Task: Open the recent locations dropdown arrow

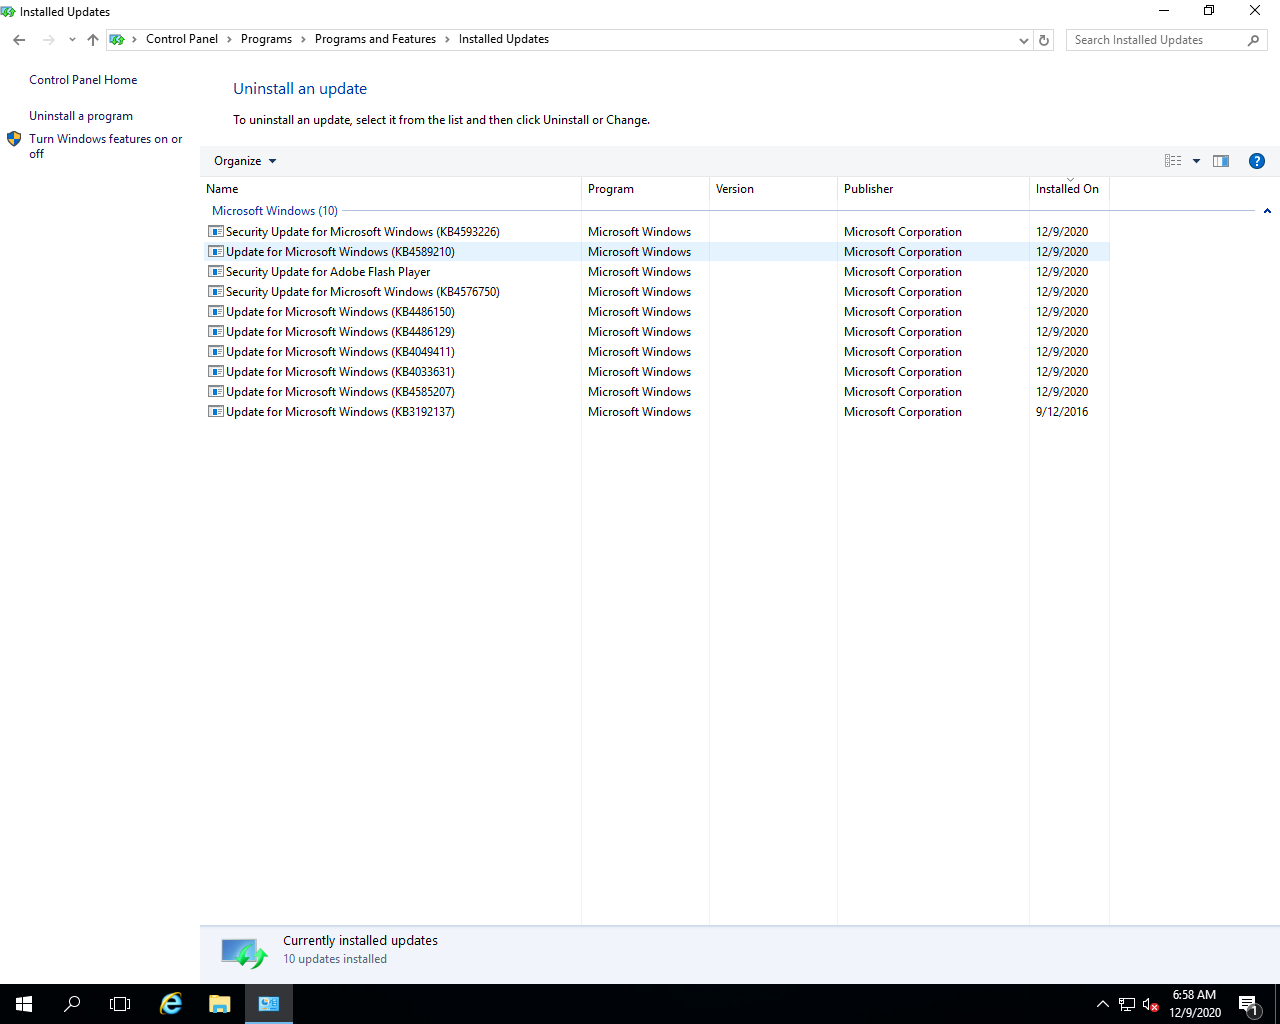Action: (x=72, y=40)
